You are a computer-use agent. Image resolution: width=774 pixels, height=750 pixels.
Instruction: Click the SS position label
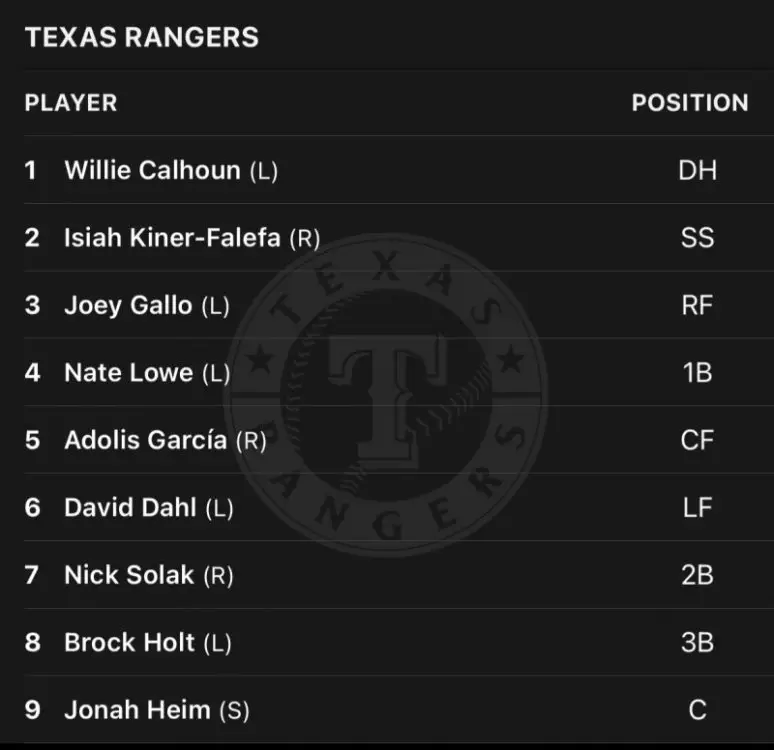[x=697, y=238]
